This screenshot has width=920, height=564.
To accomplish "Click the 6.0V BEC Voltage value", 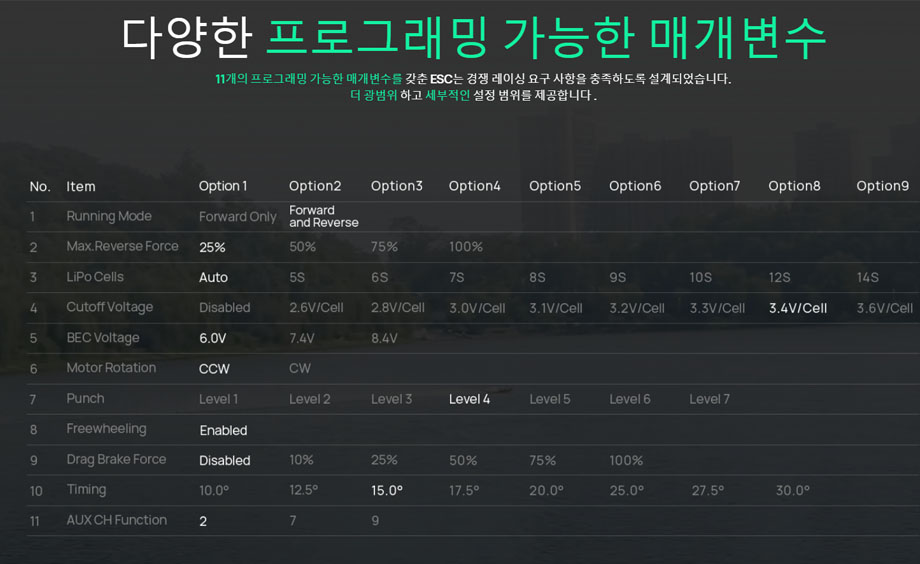I will [213, 338].
